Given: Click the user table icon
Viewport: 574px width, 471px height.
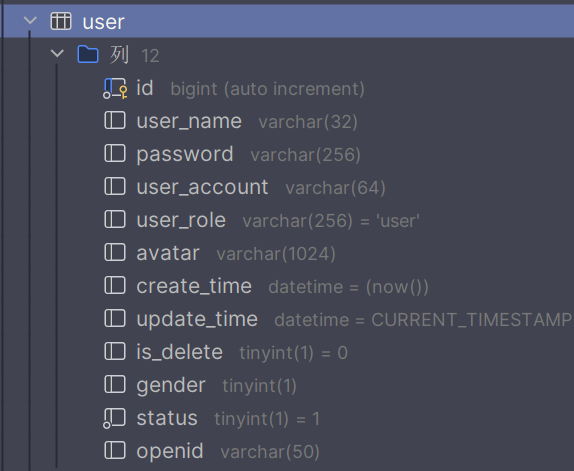Looking at the screenshot, I should click(61, 21).
